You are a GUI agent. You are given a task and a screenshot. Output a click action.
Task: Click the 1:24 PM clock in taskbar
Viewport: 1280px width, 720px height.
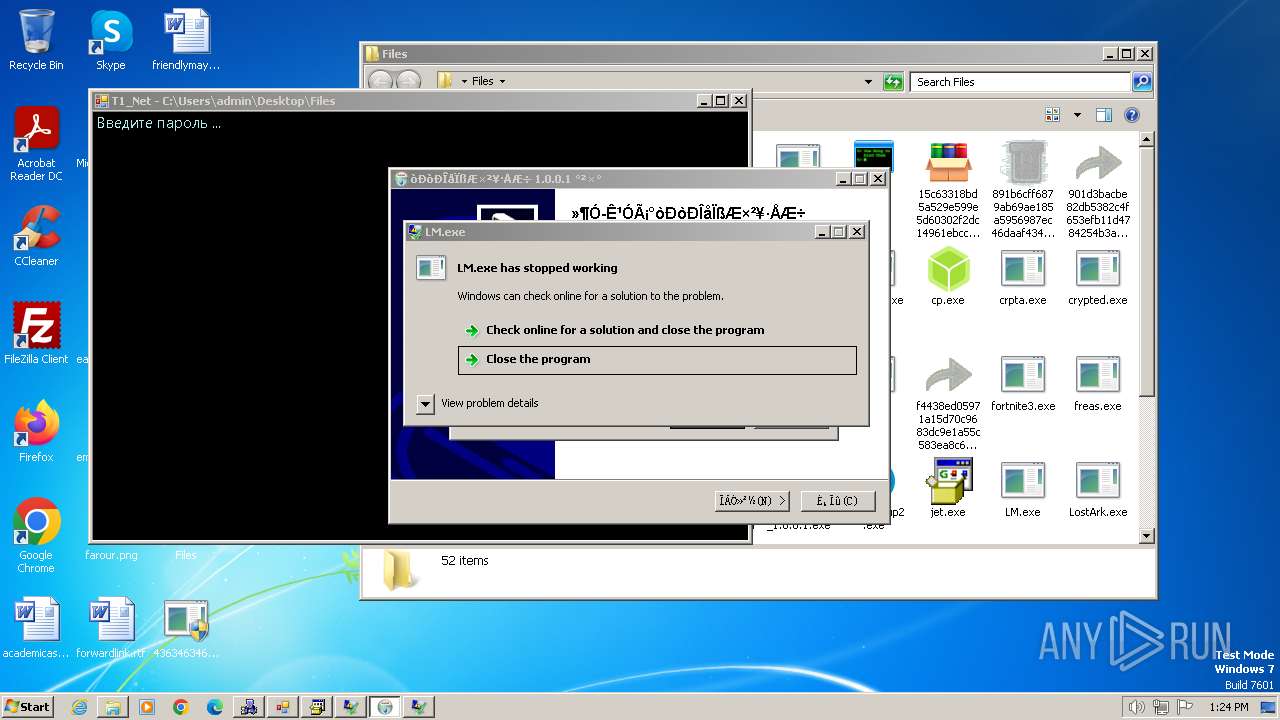click(x=1228, y=707)
